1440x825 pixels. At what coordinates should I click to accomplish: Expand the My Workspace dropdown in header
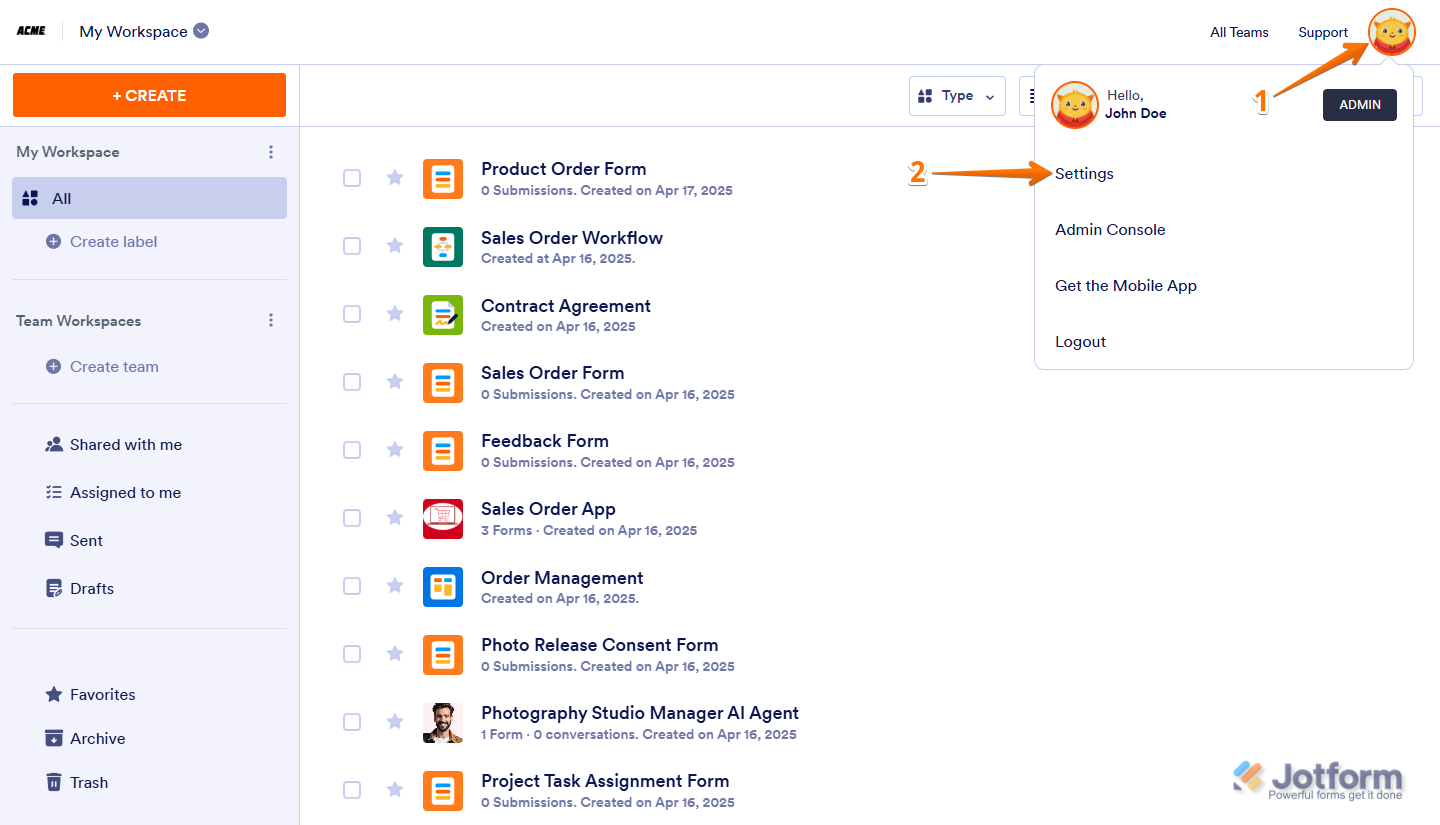tap(201, 31)
